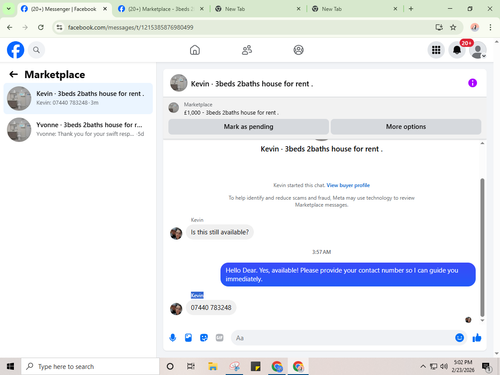Choose a GIF icon

[219, 338]
